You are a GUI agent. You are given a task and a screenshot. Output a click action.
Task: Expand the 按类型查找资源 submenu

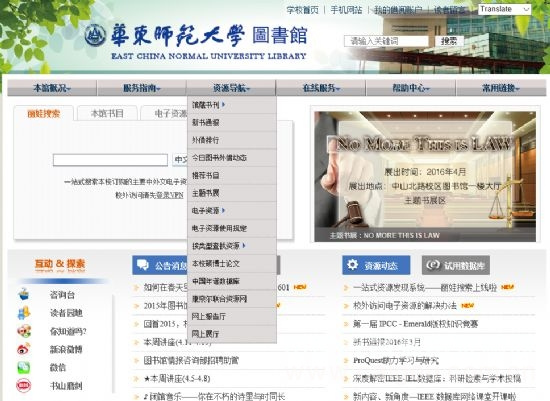click(x=244, y=246)
